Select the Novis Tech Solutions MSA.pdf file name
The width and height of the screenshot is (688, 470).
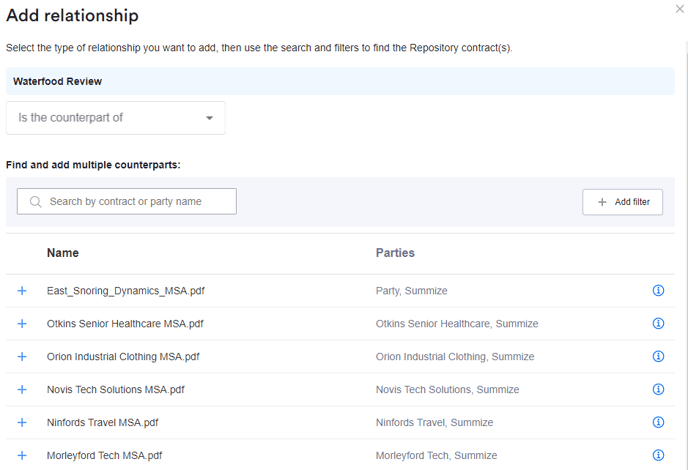click(x=115, y=390)
